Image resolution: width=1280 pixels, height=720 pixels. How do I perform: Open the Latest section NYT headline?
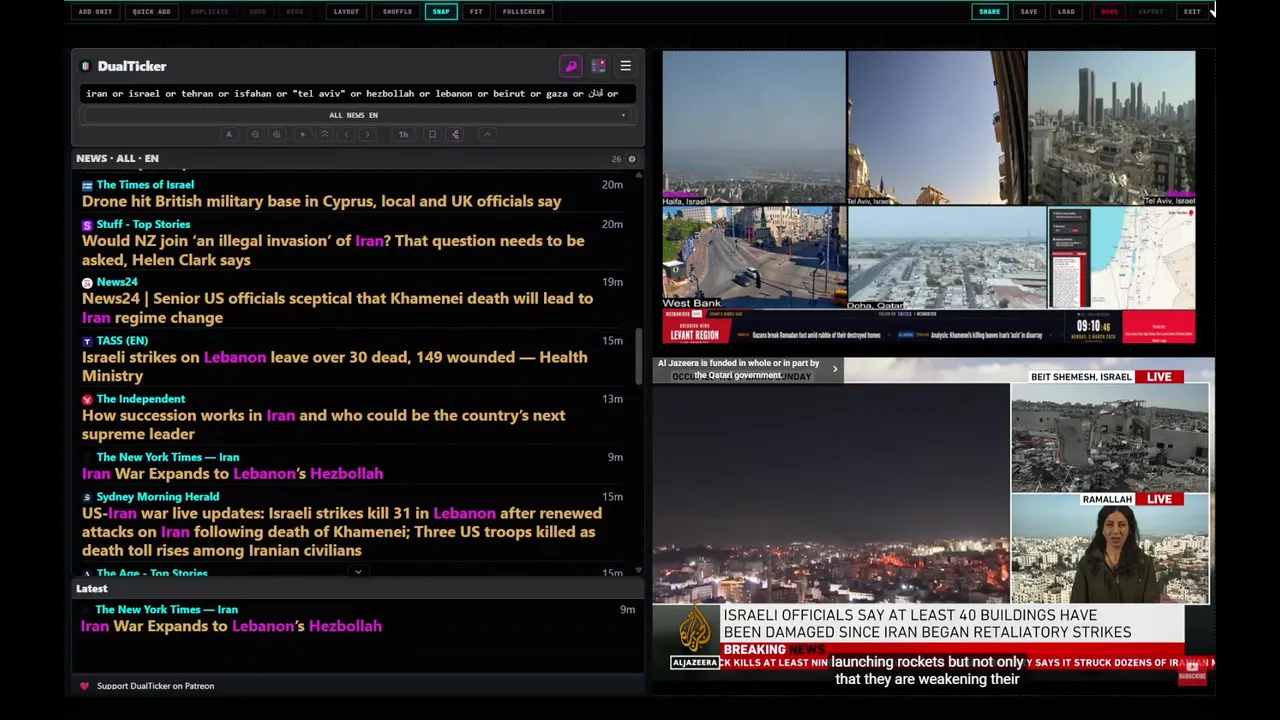point(231,626)
